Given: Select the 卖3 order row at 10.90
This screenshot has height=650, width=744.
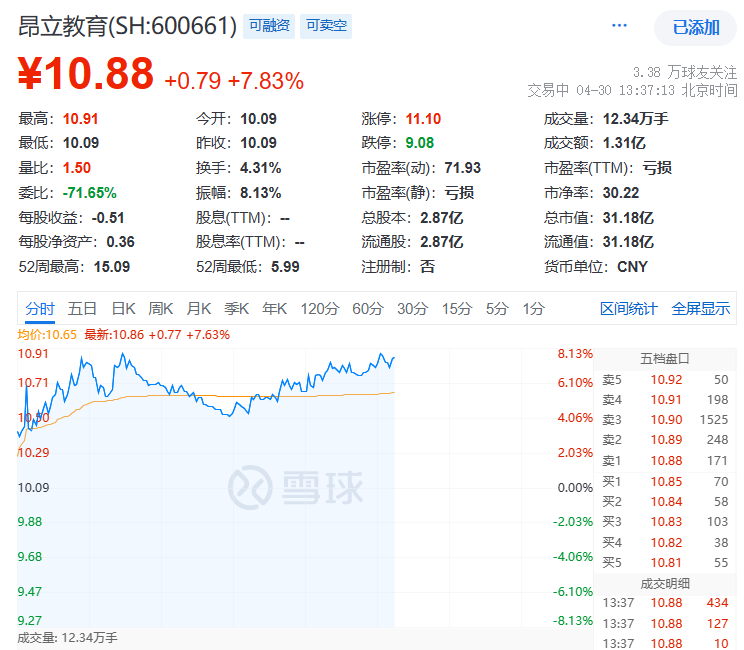Looking at the screenshot, I should (665, 419).
